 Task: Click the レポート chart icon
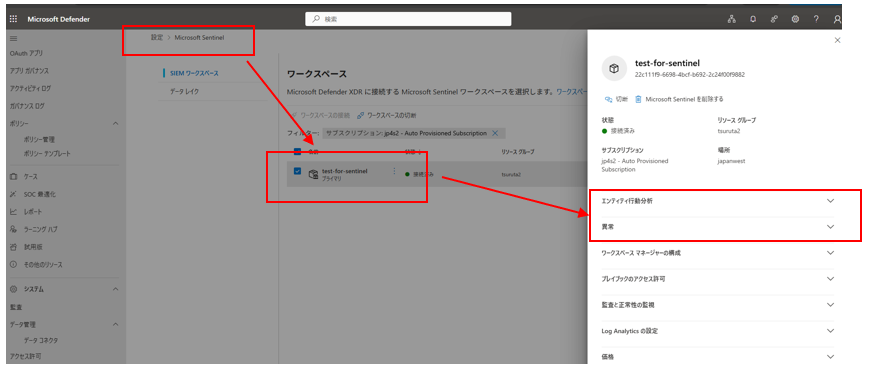click(13, 212)
